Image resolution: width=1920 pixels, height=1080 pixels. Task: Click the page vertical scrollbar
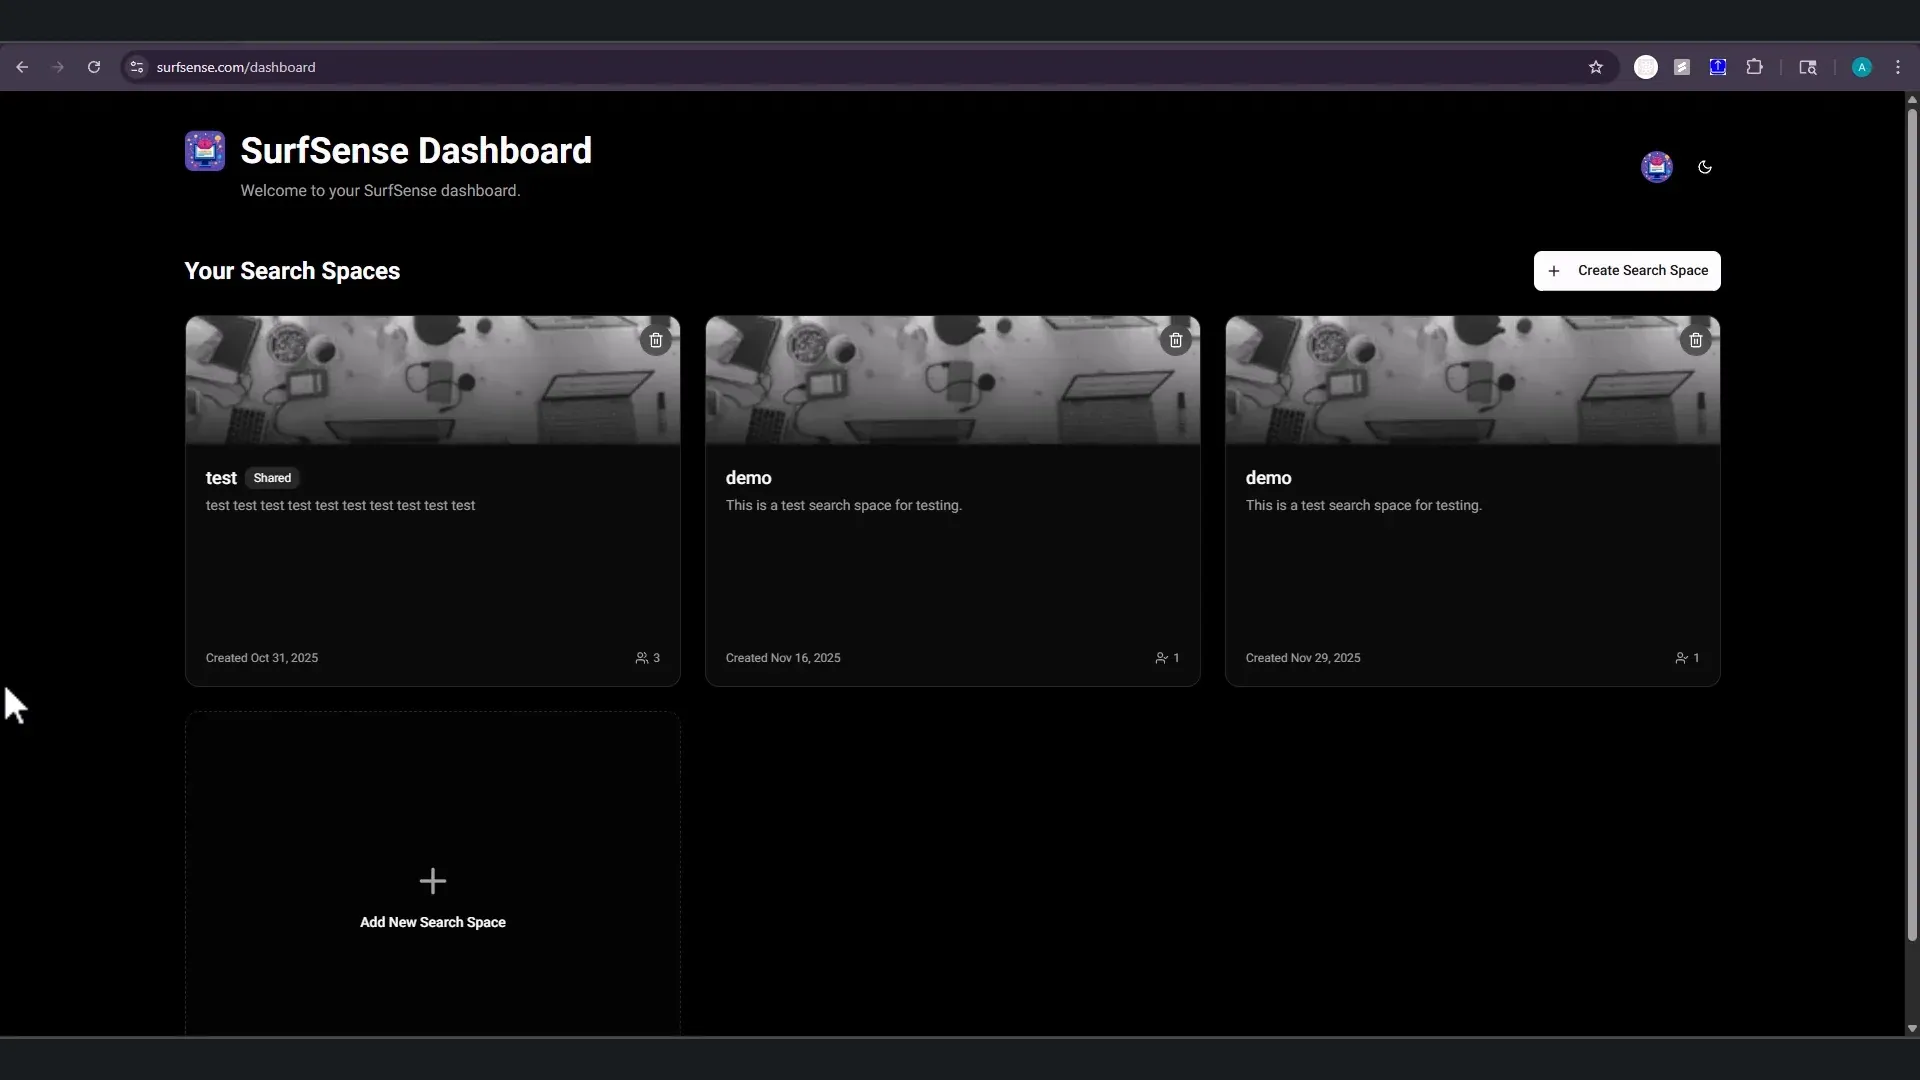click(1912, 525)
